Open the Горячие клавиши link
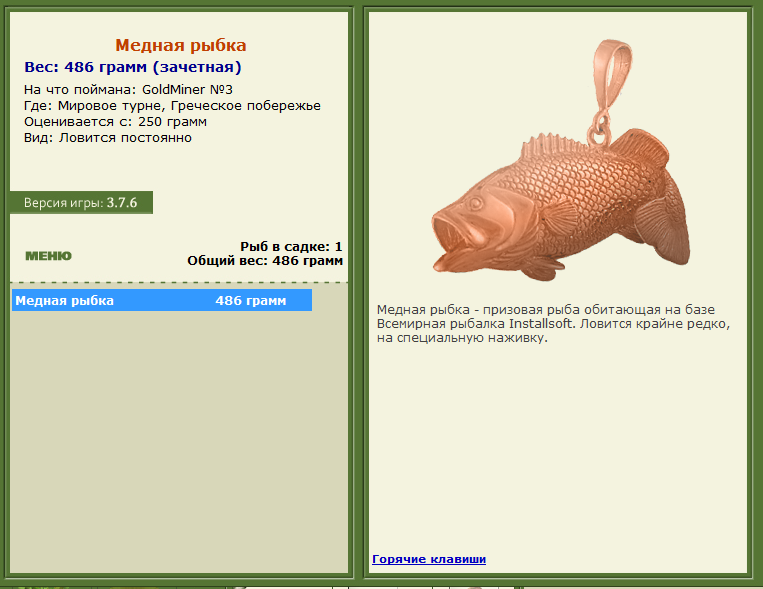Image resolution: width=763 pixels, height=589 pixels. 429,559
